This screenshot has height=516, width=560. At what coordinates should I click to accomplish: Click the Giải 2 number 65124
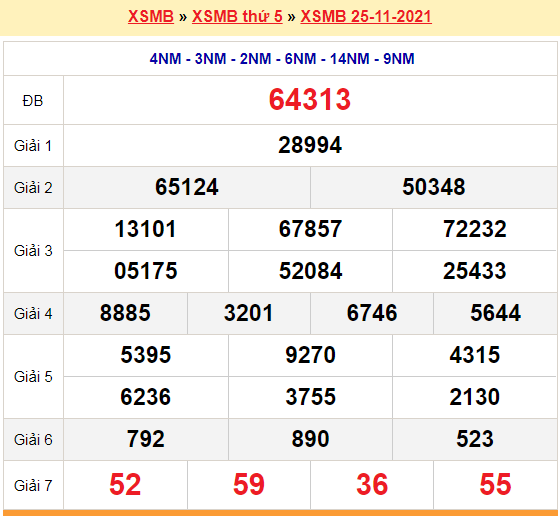[186, 187]
